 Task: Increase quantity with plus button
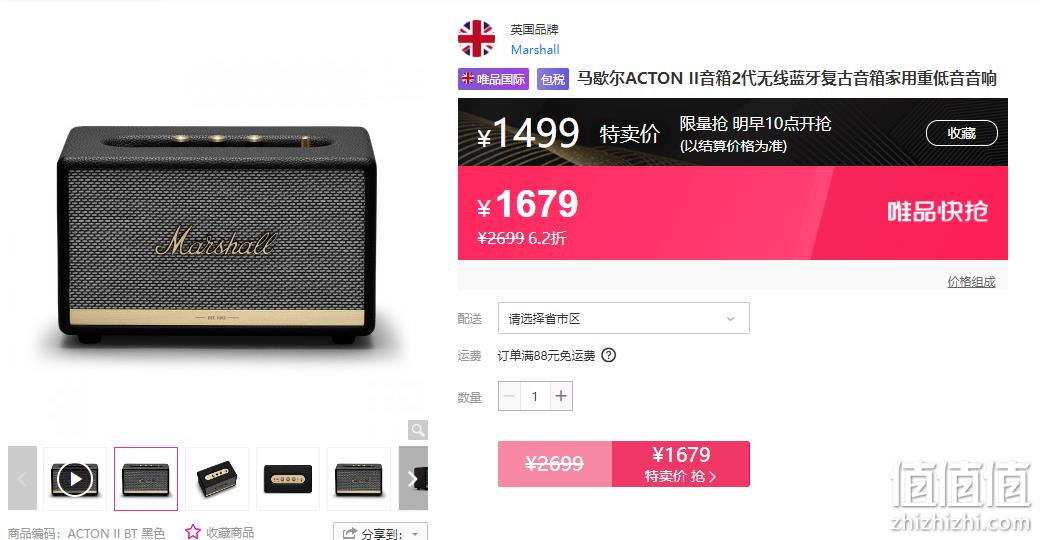tap(561, 396)
